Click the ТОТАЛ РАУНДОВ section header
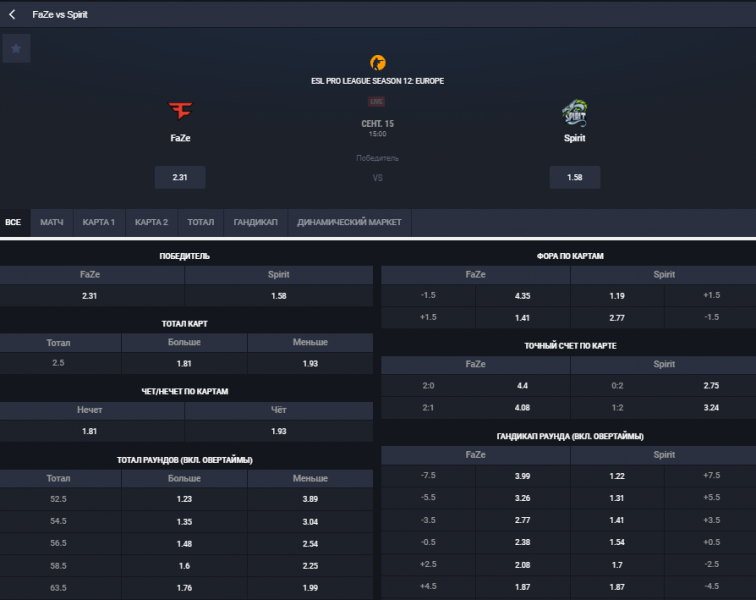Screen dimensions: 756x600 (185, 460)
